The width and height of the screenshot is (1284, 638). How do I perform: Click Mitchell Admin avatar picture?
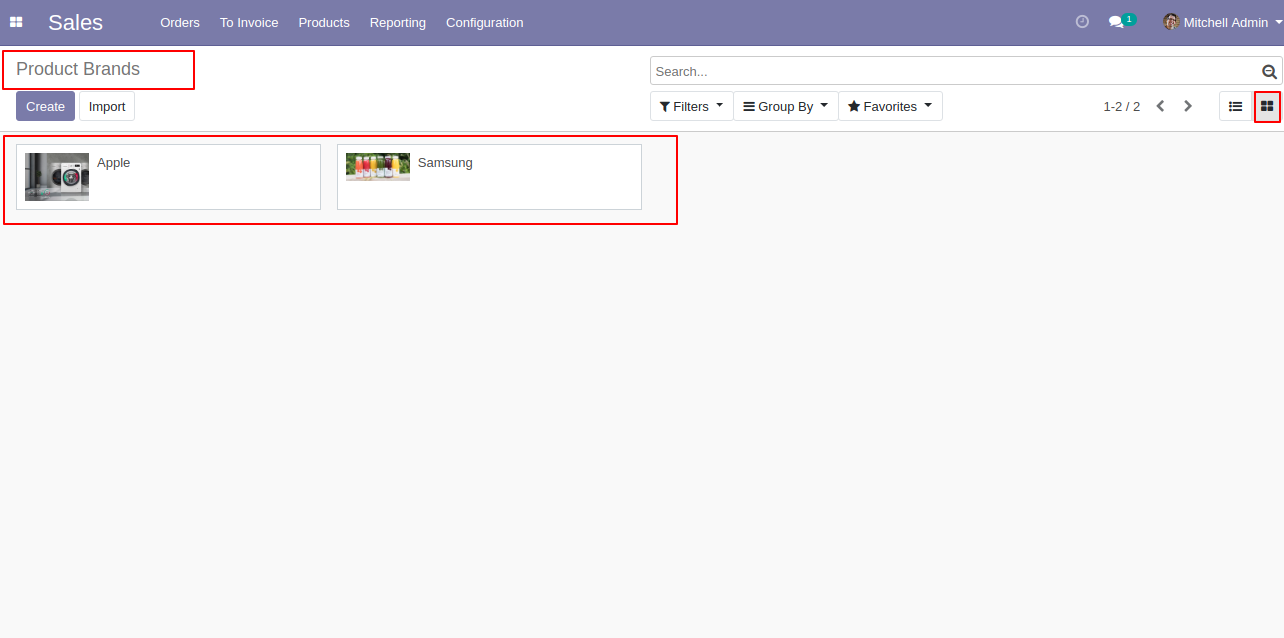click(1171, 22)
